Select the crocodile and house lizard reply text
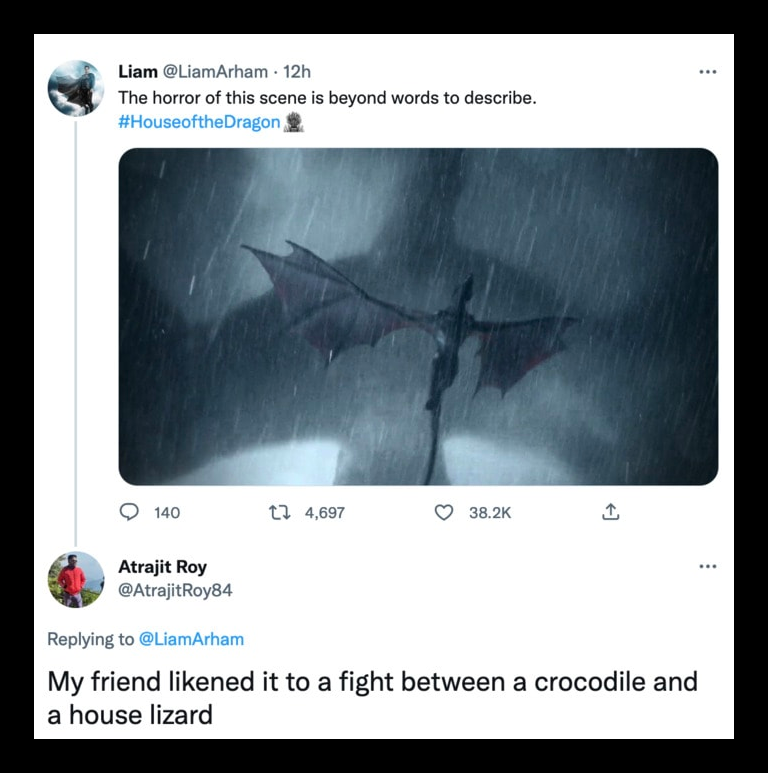 coord(373,698)
